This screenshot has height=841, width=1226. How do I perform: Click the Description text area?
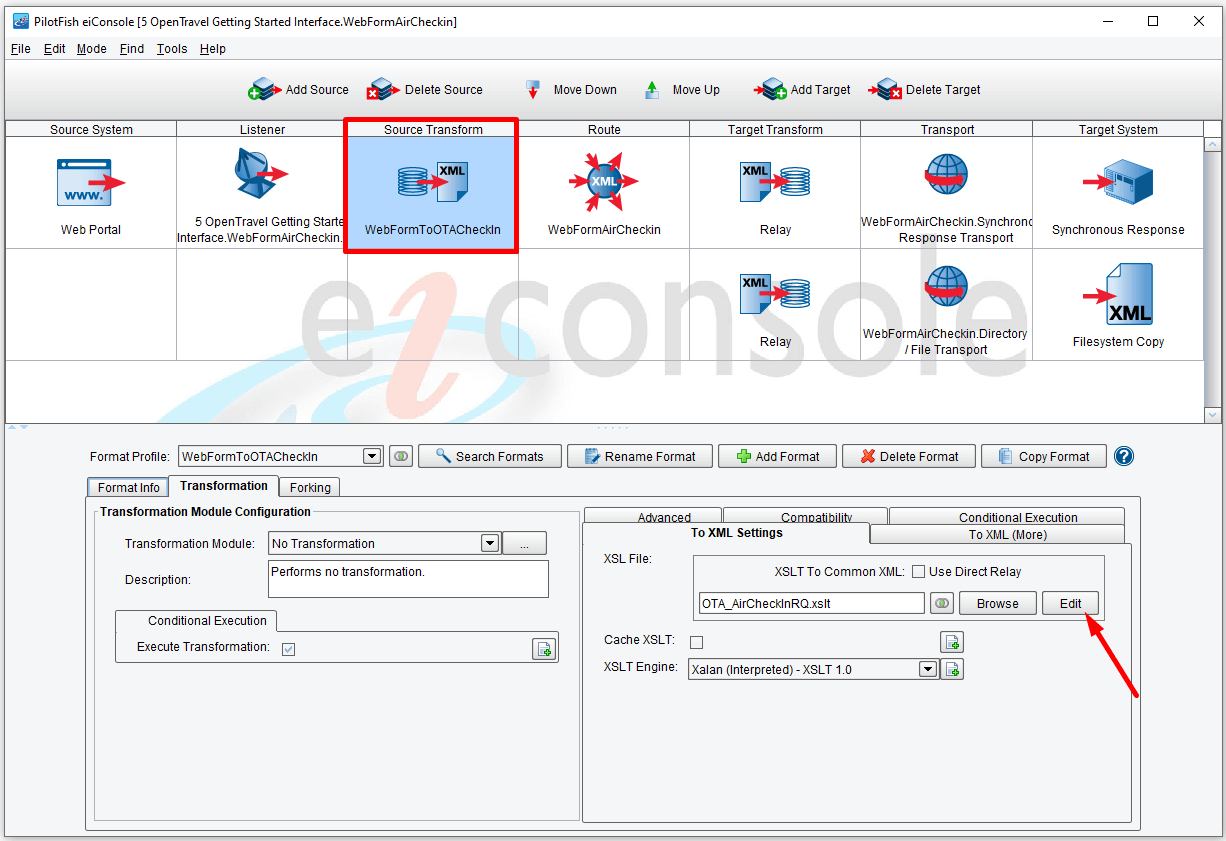(409, 579)
